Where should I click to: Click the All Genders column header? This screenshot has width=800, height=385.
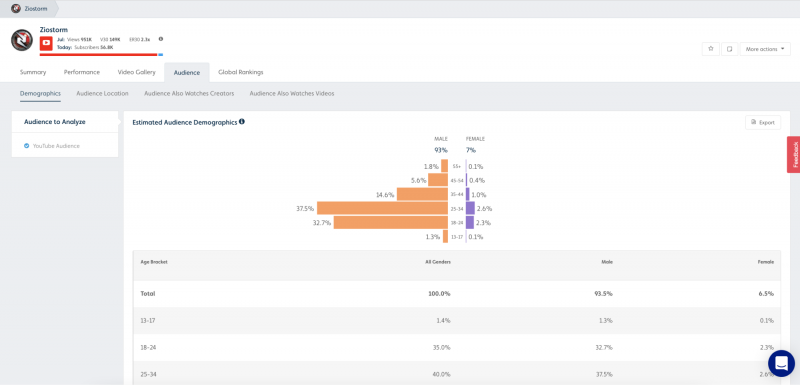(x=439, y=262)
